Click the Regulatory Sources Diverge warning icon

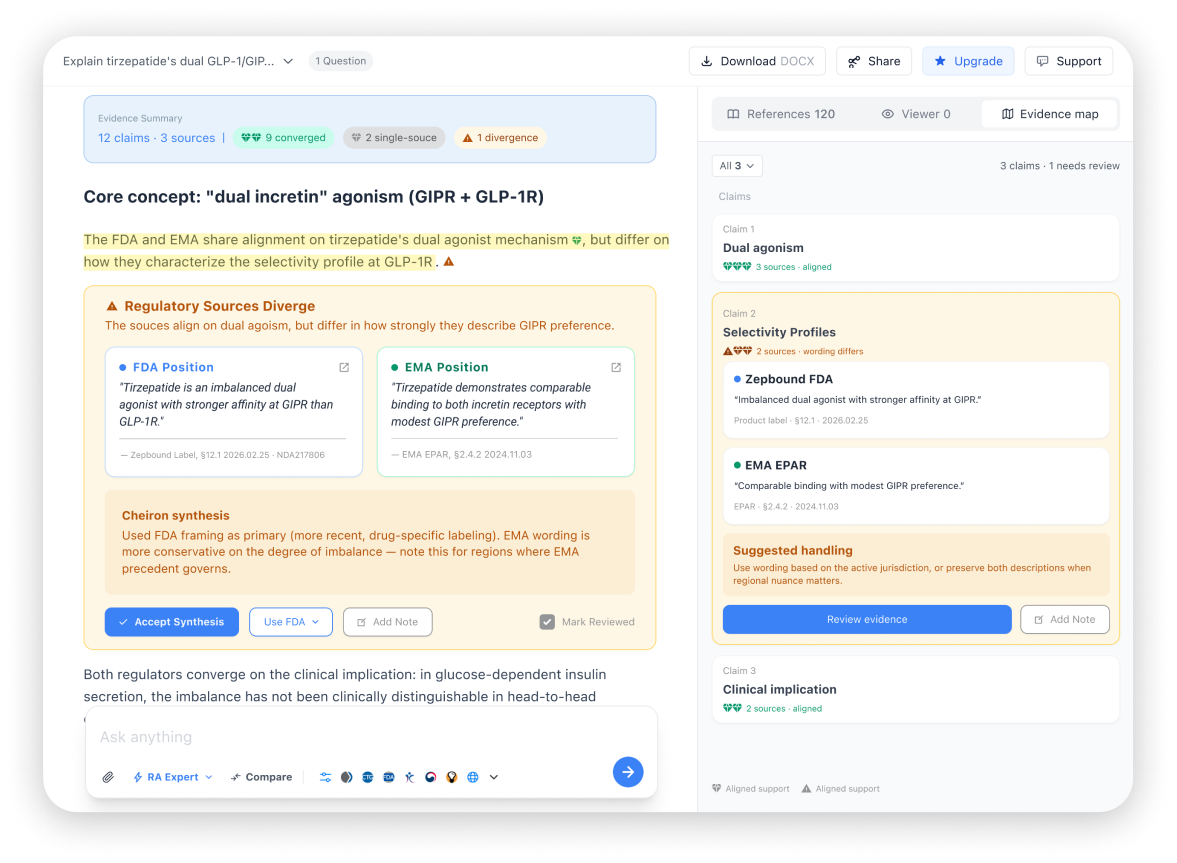pyautogui.click(x=112, y=306)
